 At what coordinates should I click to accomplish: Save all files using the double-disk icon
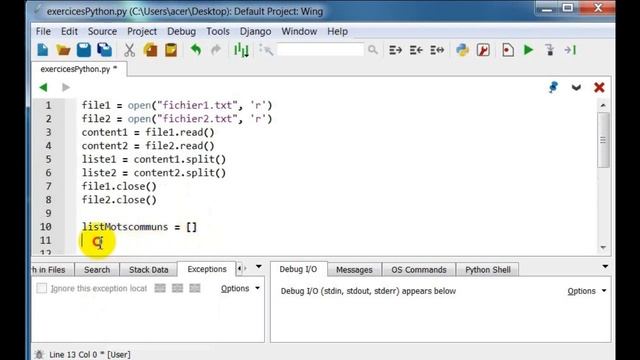(104, 50)
